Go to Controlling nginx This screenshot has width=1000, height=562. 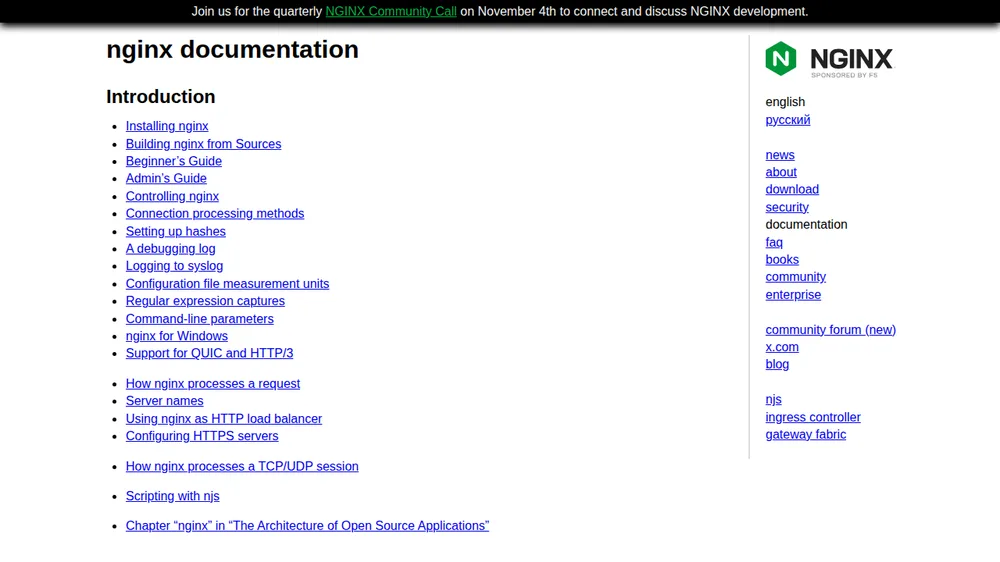click(172, 196)
